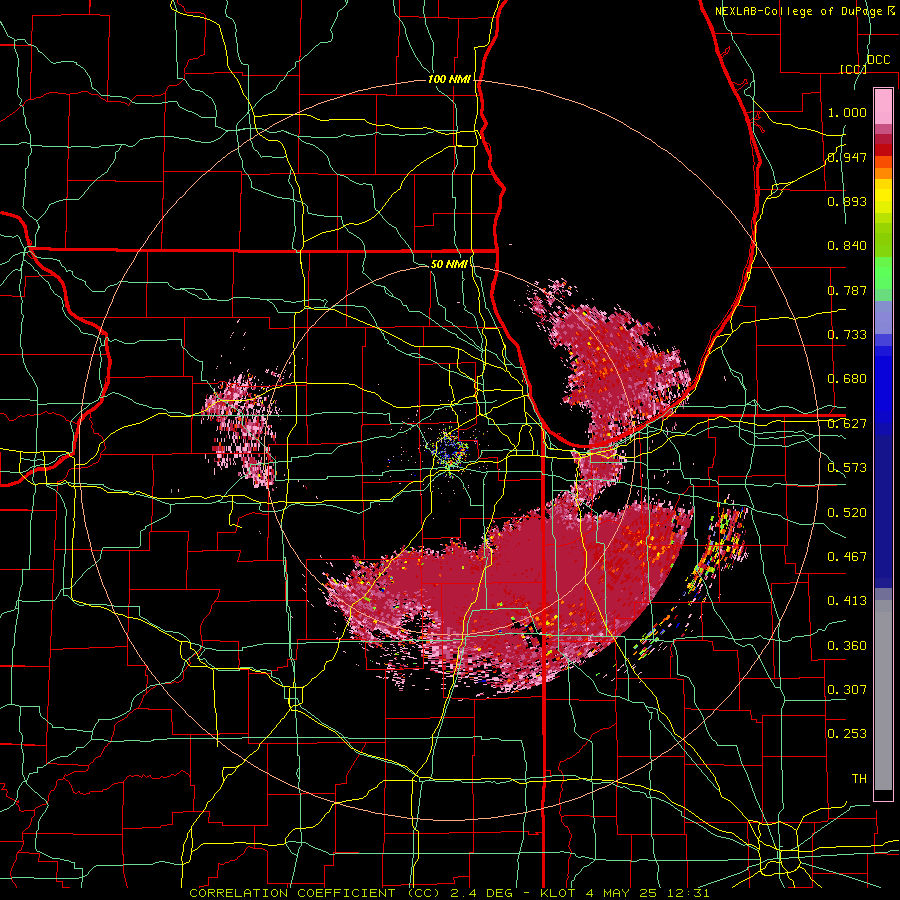
Task: Select the 0.413 scale value
Action: point(847,601)
